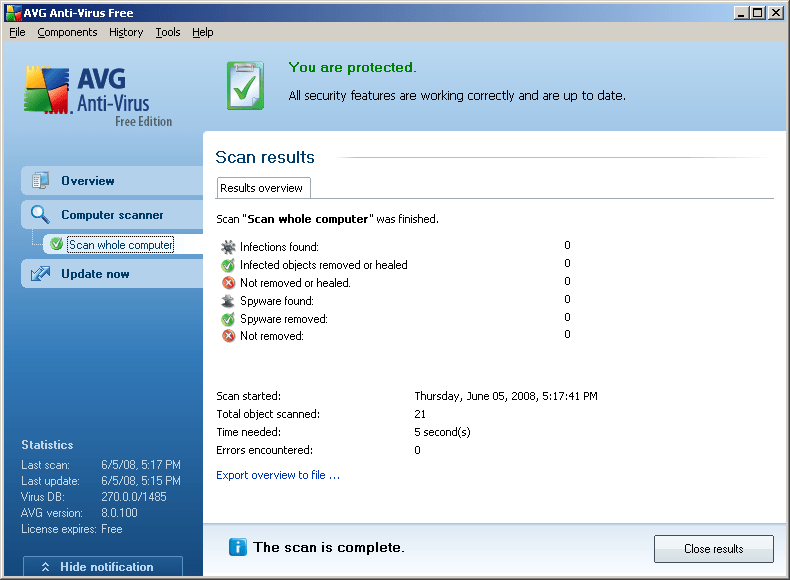Image resolution: width=790 pixels, height=580 pixels.
Task: Click the red icon beside Not removed:
Action: pos(229,336)
